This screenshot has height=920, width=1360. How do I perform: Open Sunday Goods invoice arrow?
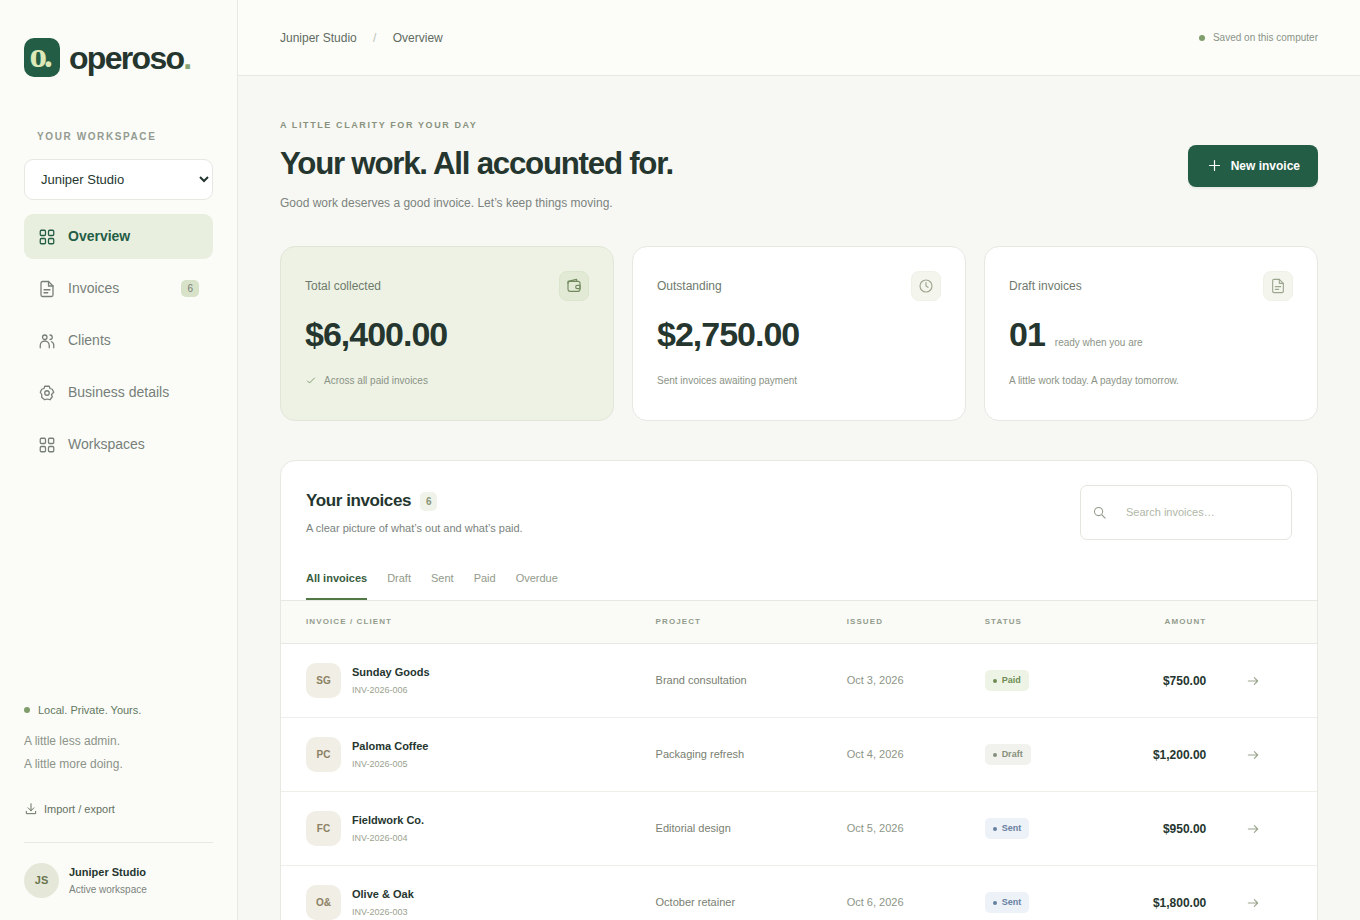click(1253, 681)
